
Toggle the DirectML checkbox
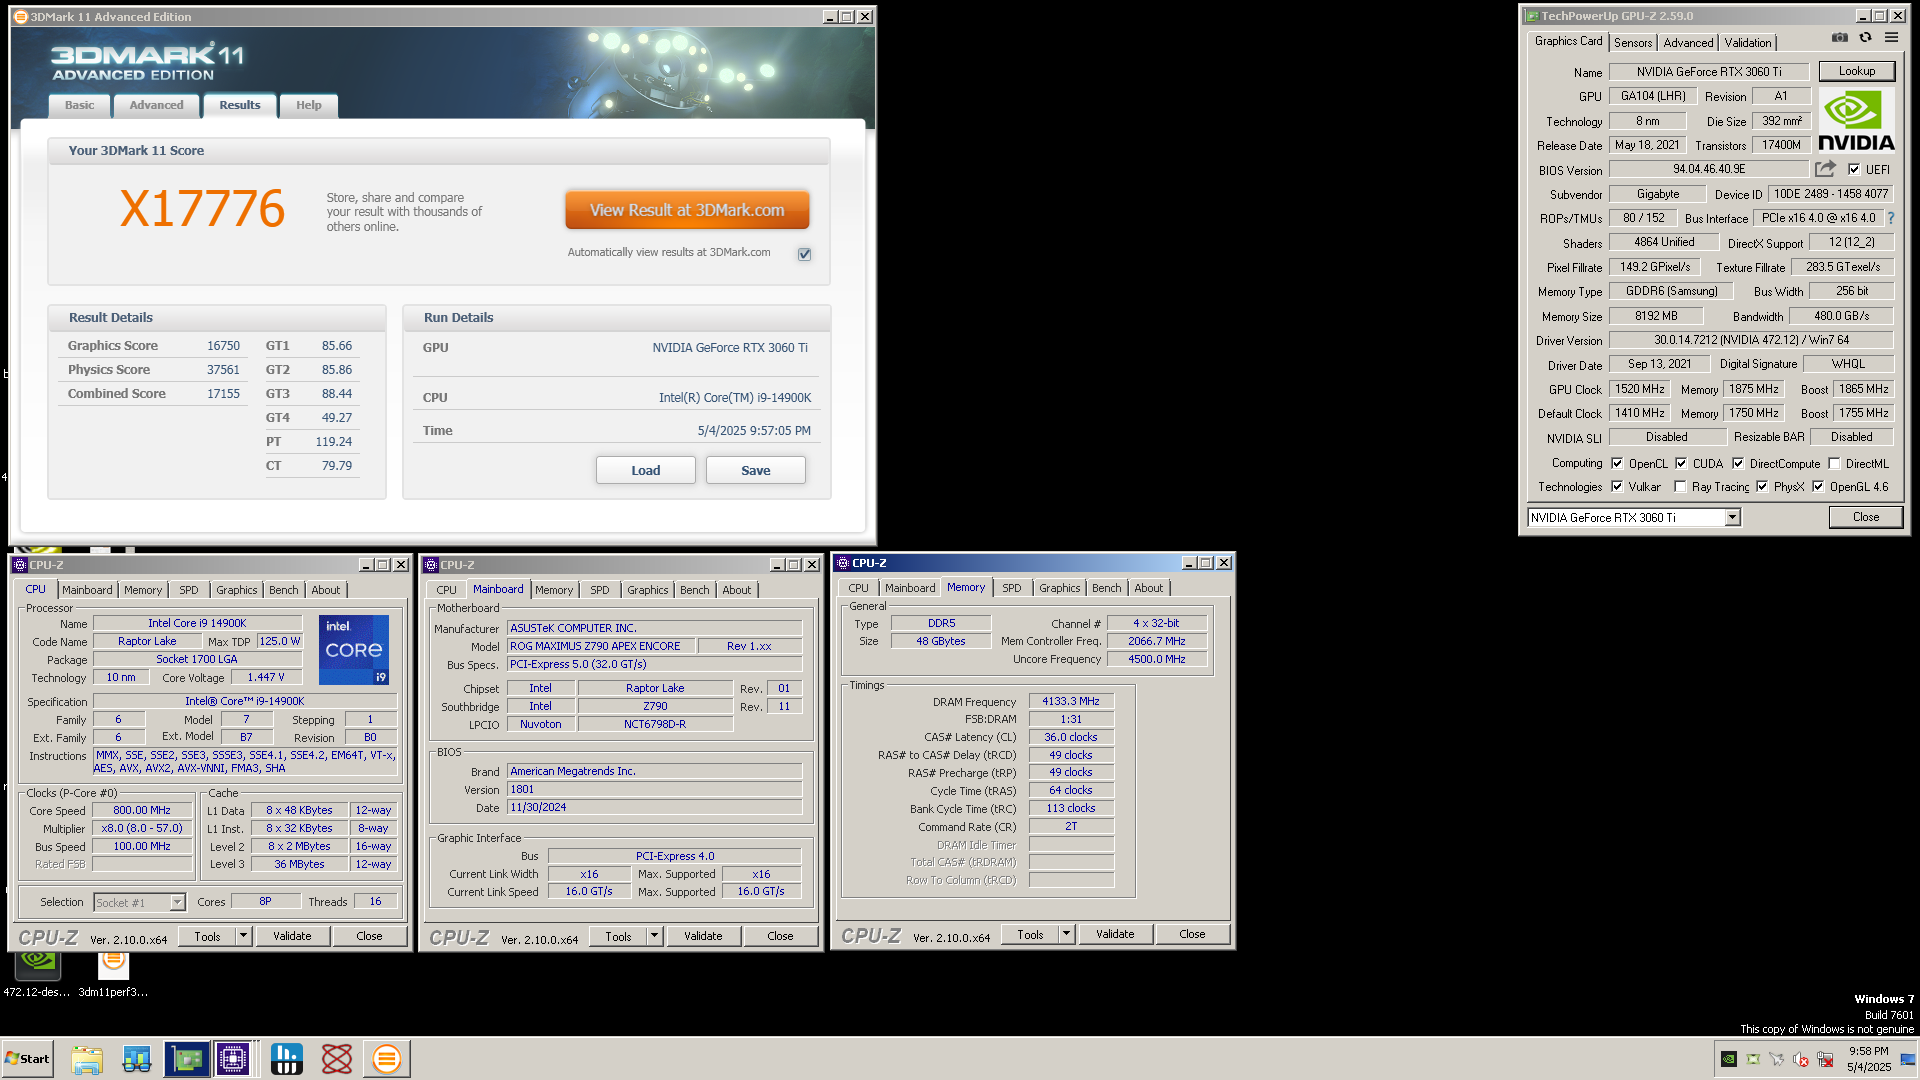pyautogui.click(x=1834, y=464)
